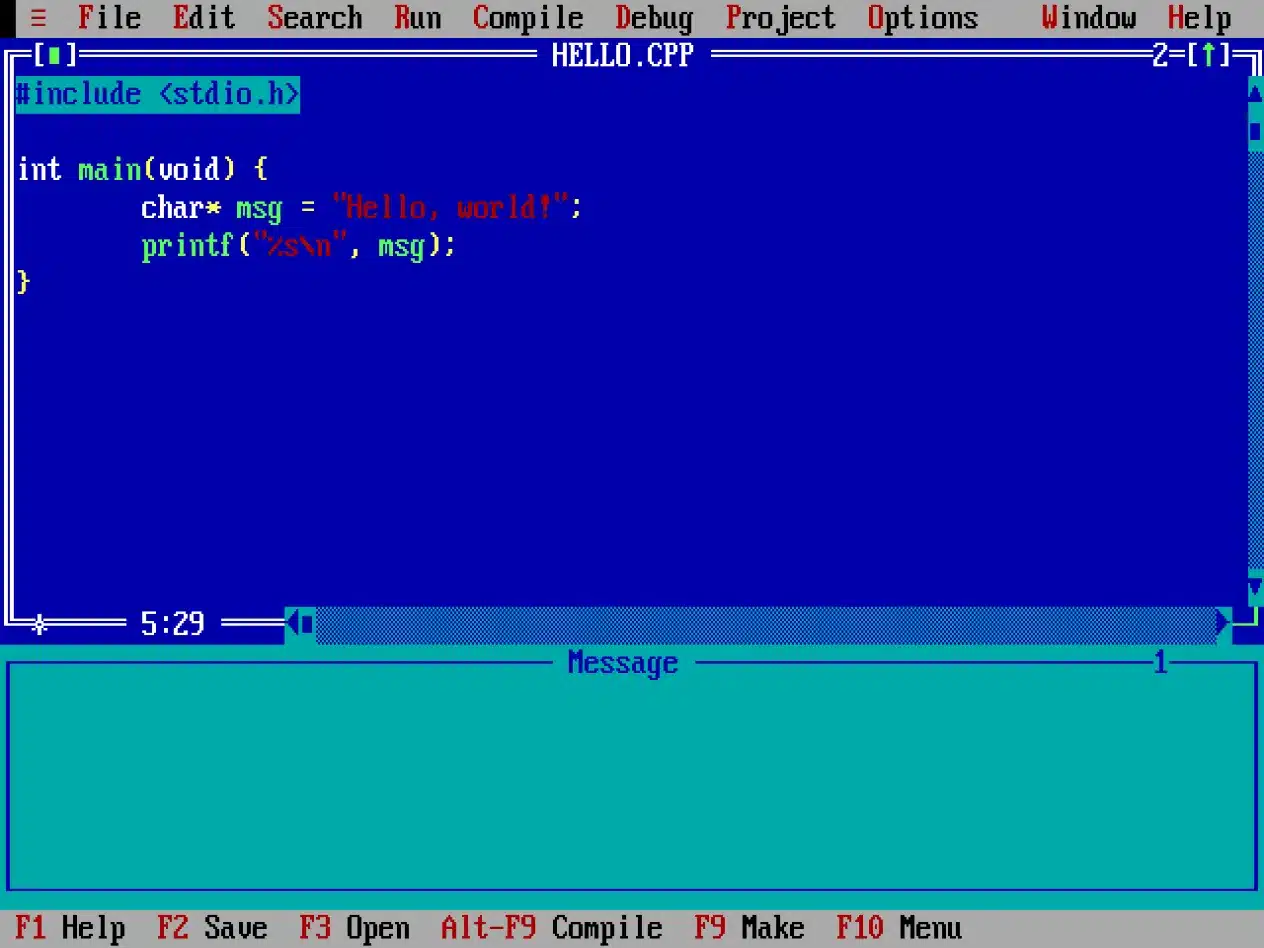Click the vertical scrollbar up arrow
Screen dimensions: 1264x948
pyautogui.click(x=1255, y=93)
